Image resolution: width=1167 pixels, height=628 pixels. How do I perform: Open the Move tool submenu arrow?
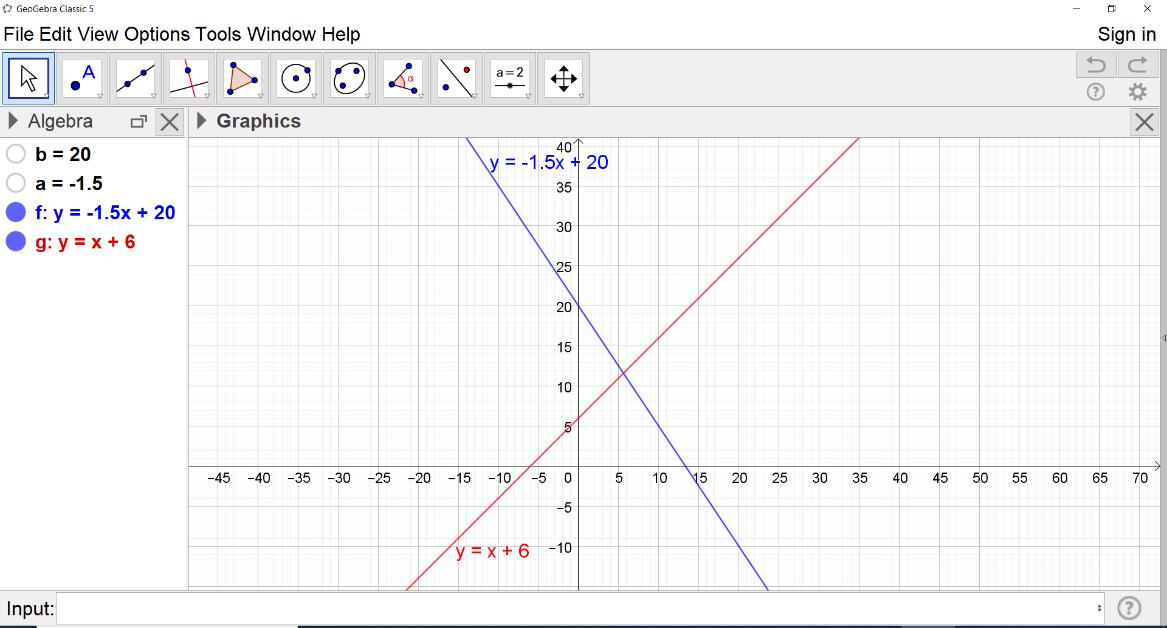(x=47, y=96)
